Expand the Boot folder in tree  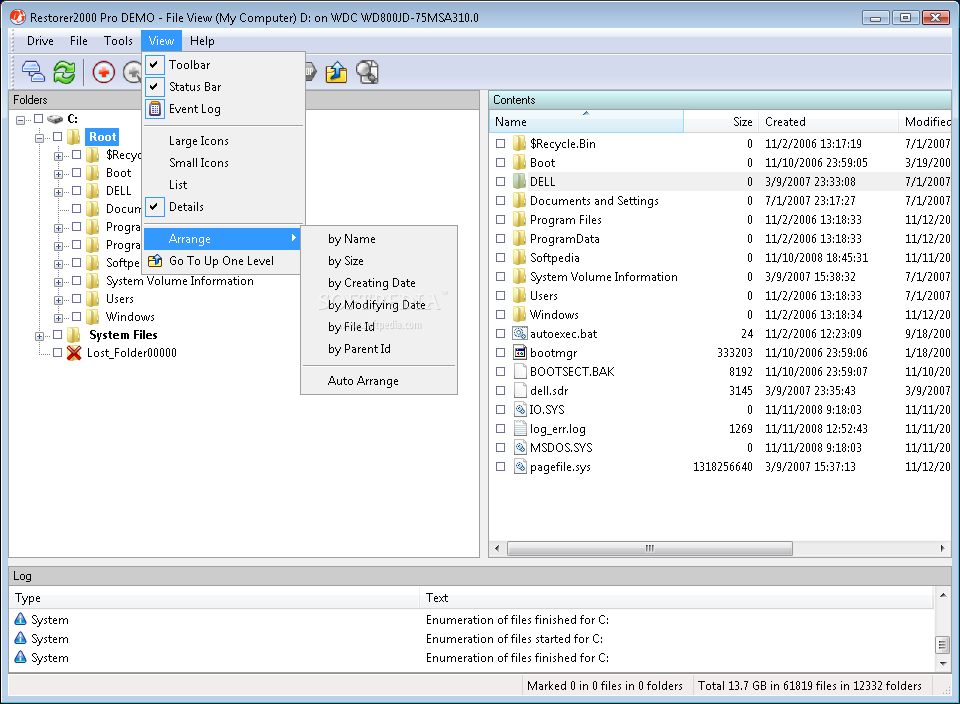58,174
